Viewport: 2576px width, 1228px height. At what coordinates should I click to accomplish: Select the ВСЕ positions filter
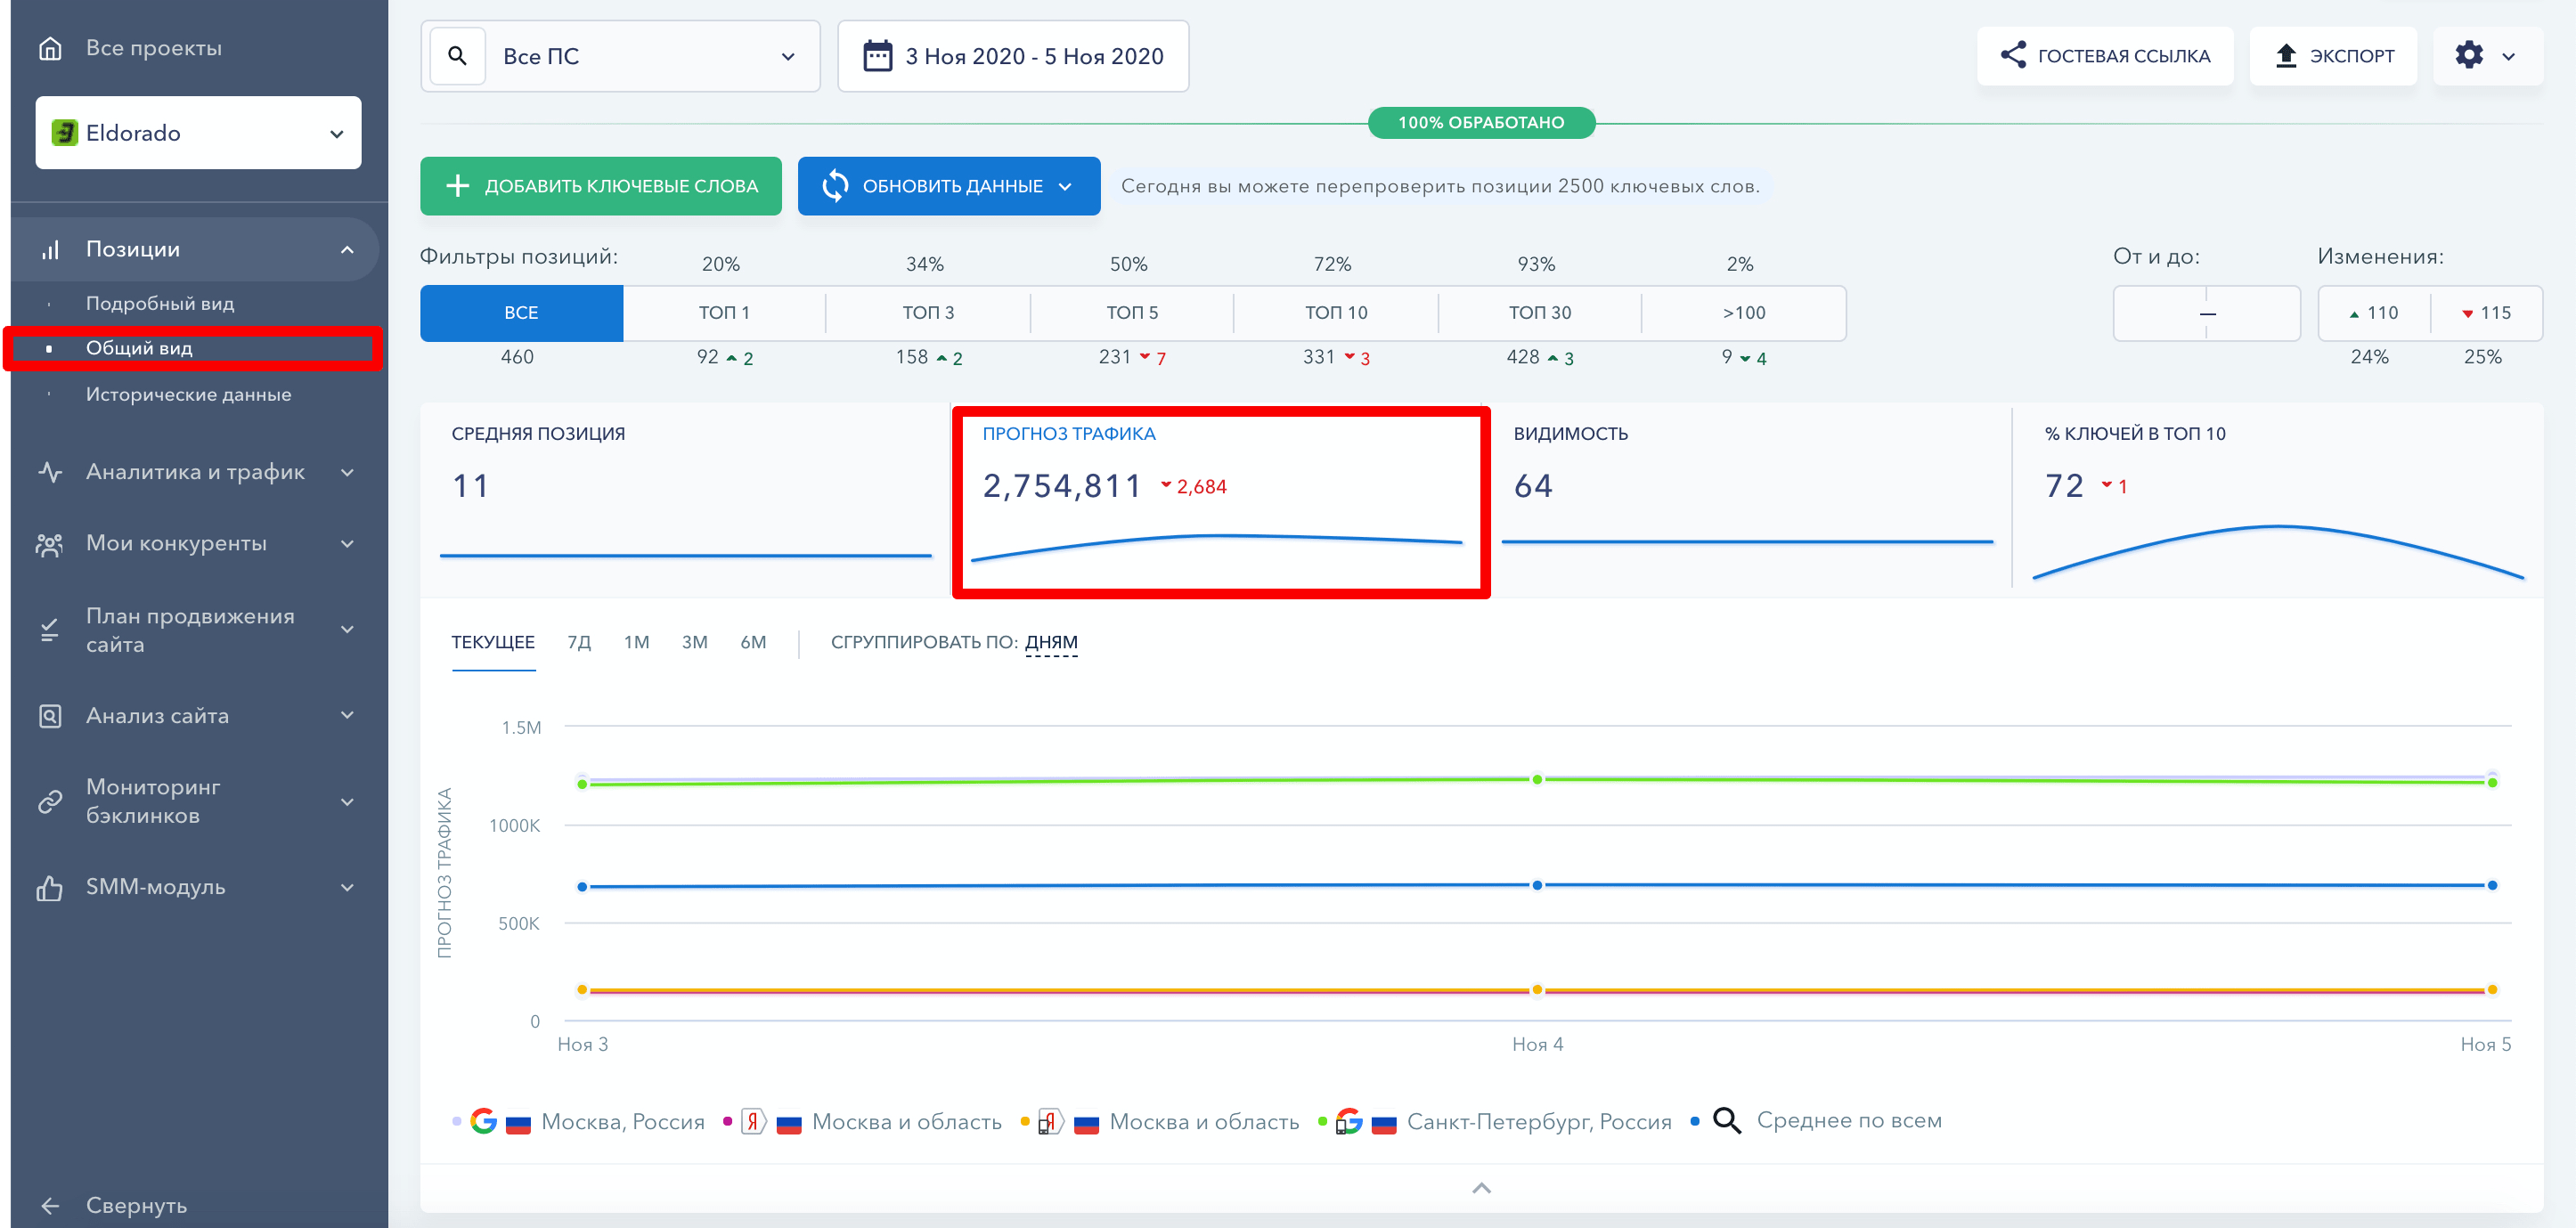coord(521,314)
